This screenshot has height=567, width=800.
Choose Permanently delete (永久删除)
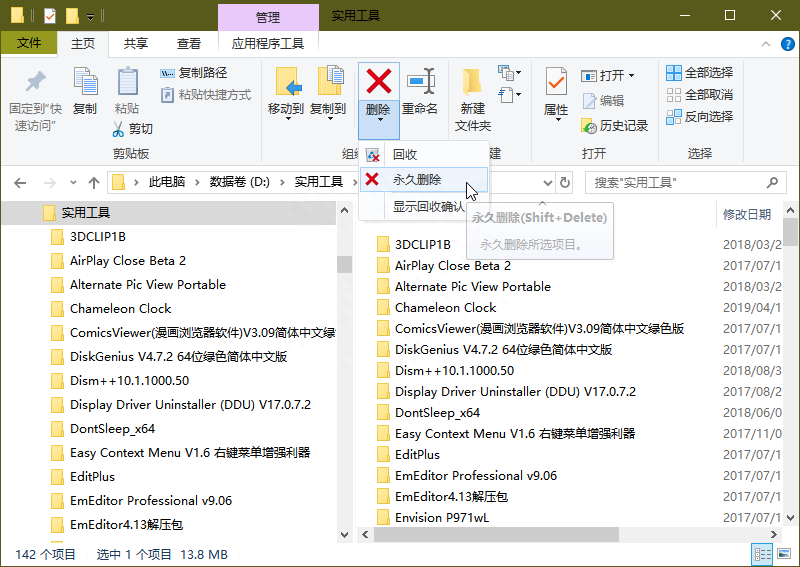[x=424, y=180]
